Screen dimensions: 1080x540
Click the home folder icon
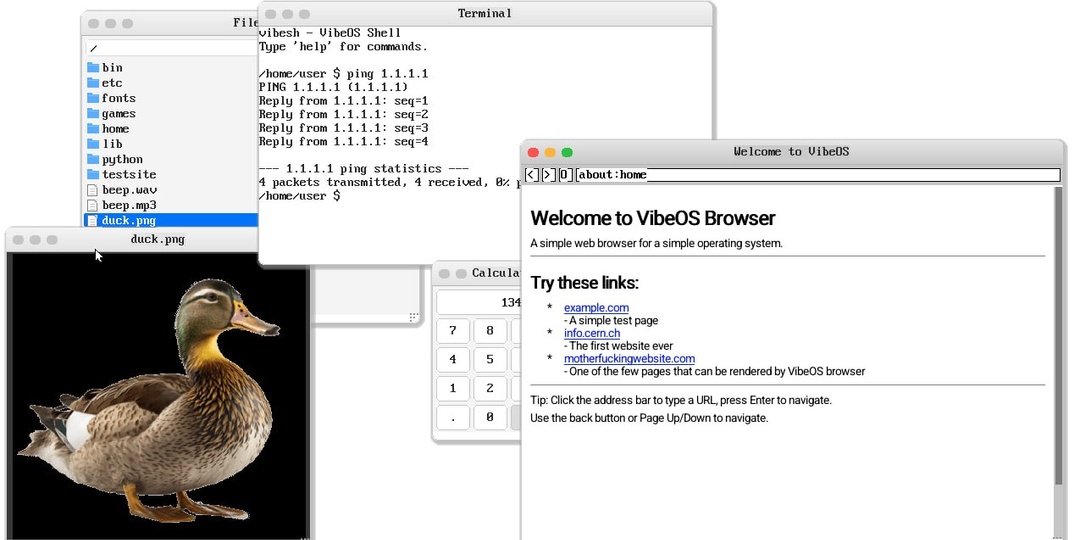93,128
